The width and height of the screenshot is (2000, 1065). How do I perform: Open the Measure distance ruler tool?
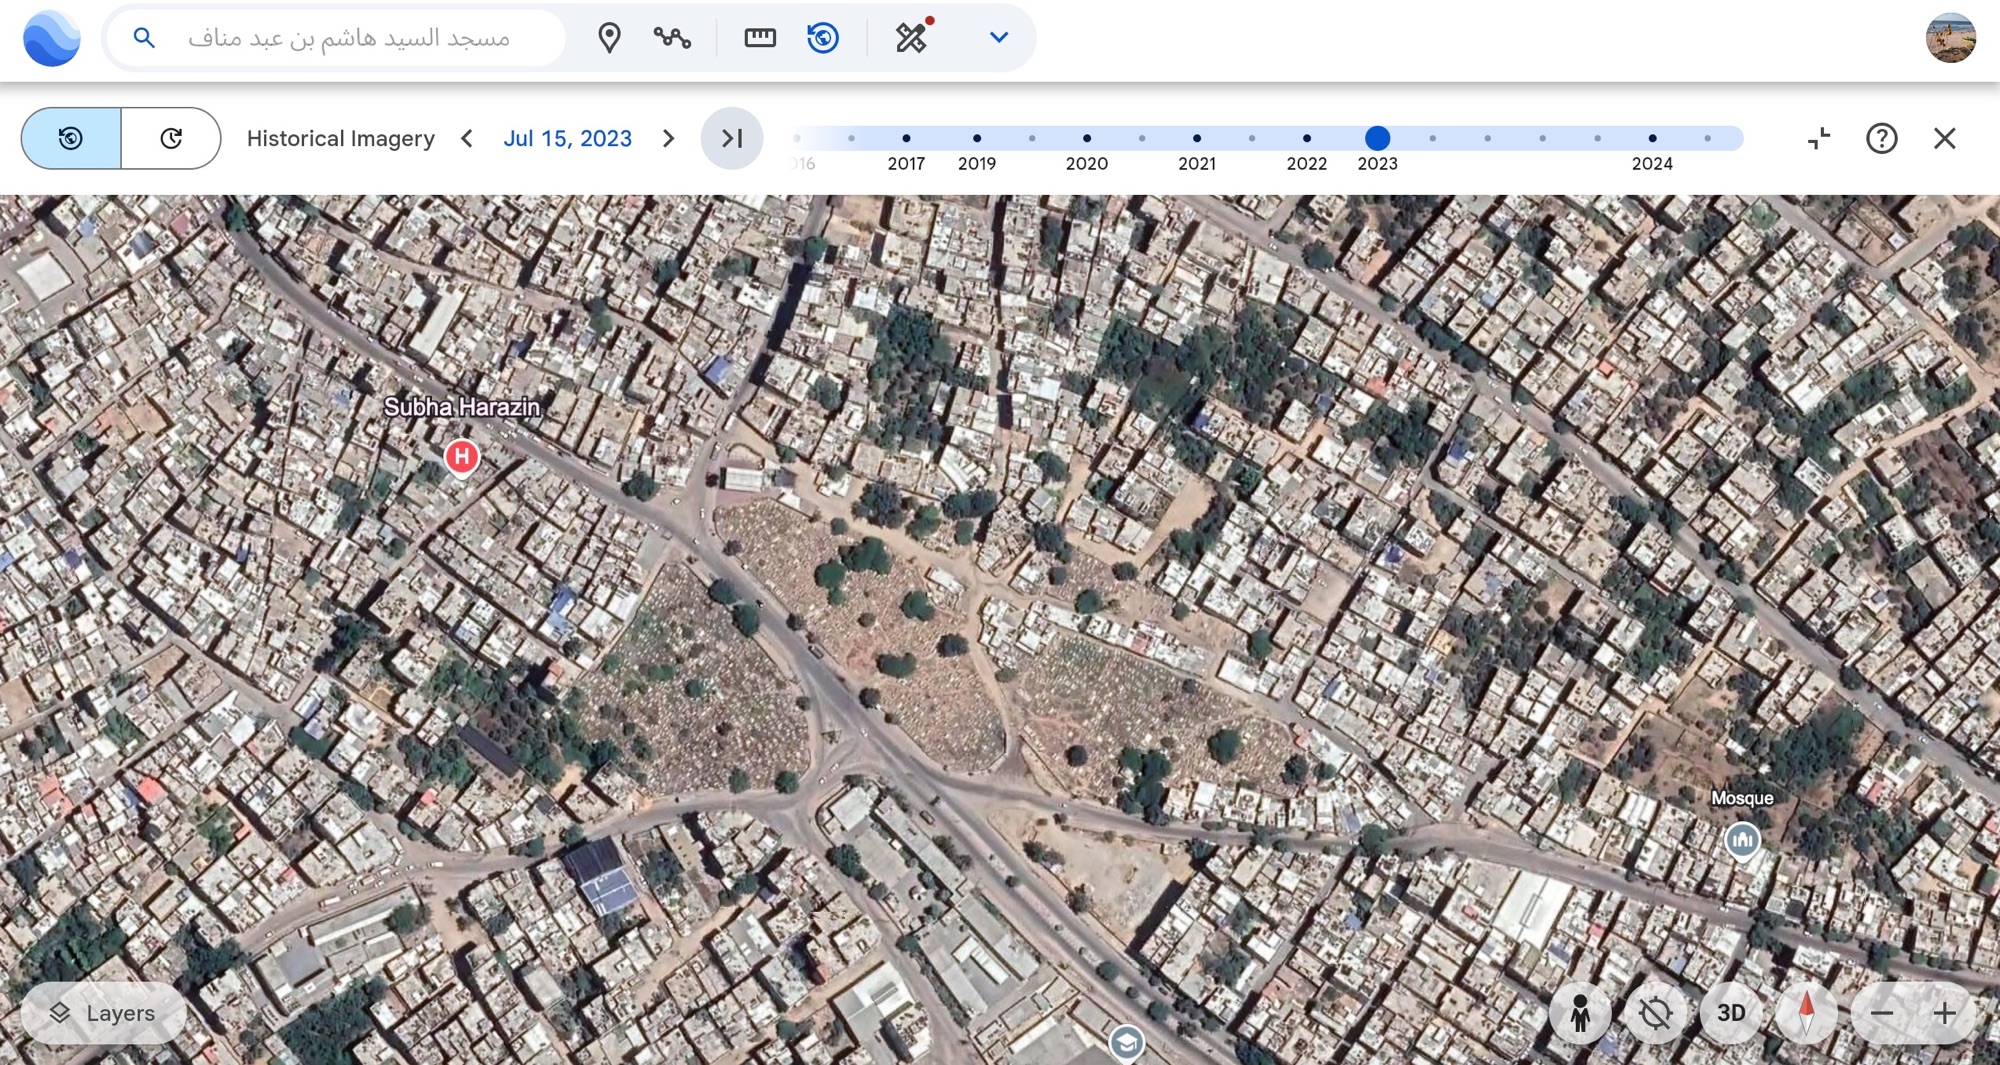760,38
